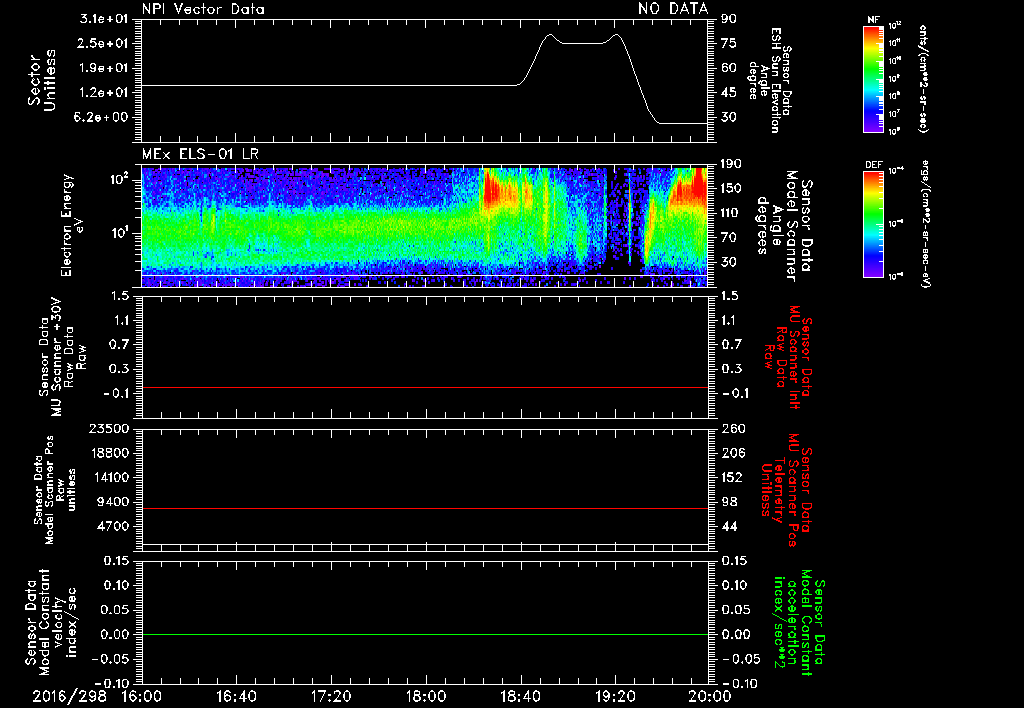This screenshot has height=708, width=1024.
Task: Click the 206 telemetry tick value
Action: tap(733, 453)
